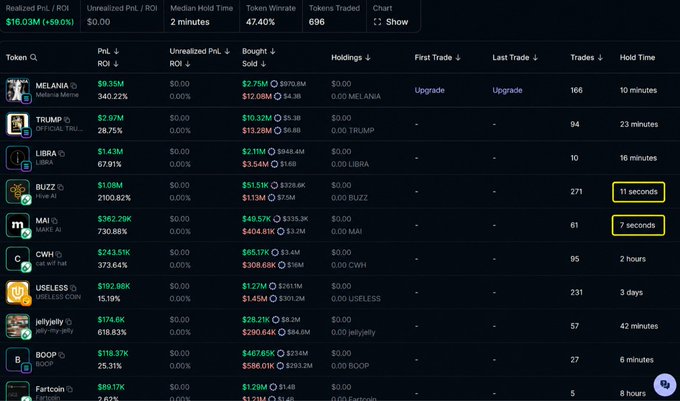Screen dimensions: 680x401
Task: Open the BOOP token logo
Action: click(x=17, y=359)
